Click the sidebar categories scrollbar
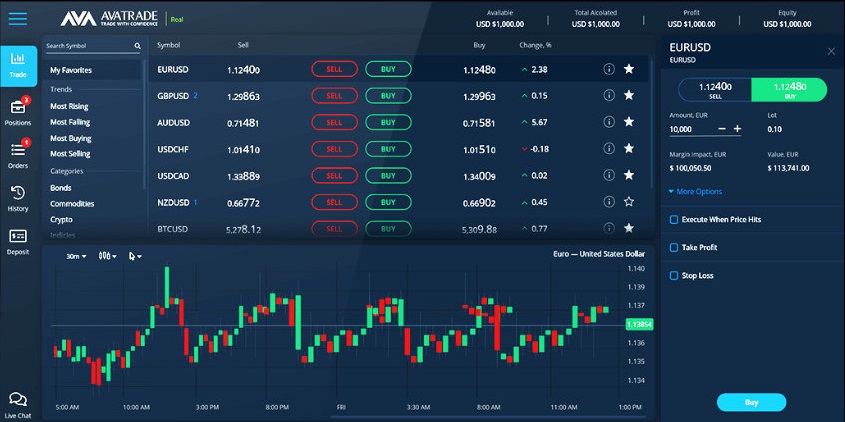The image size is (845, 422). click(x=144, y=124)
